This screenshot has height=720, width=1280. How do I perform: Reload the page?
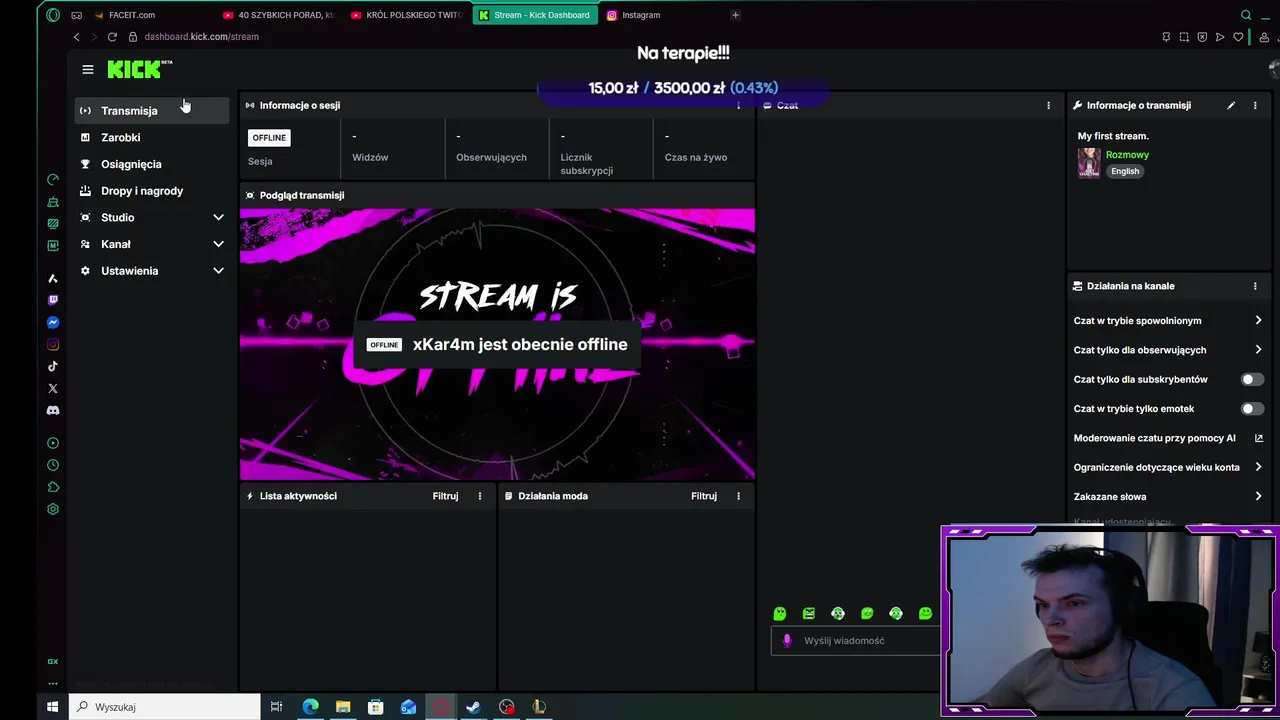point(112,37)
